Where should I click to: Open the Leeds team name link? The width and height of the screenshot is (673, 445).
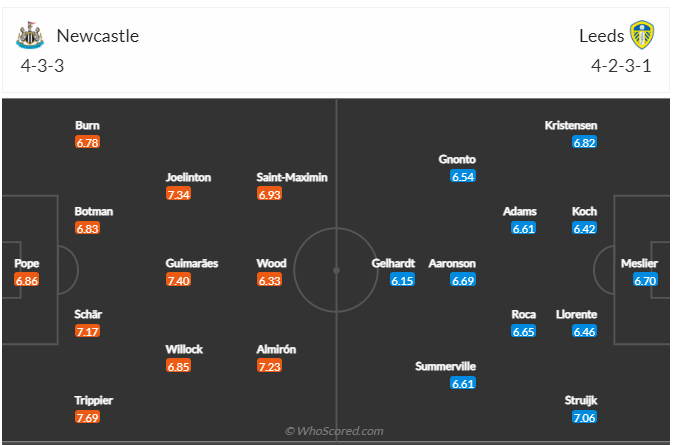[601, 36]
